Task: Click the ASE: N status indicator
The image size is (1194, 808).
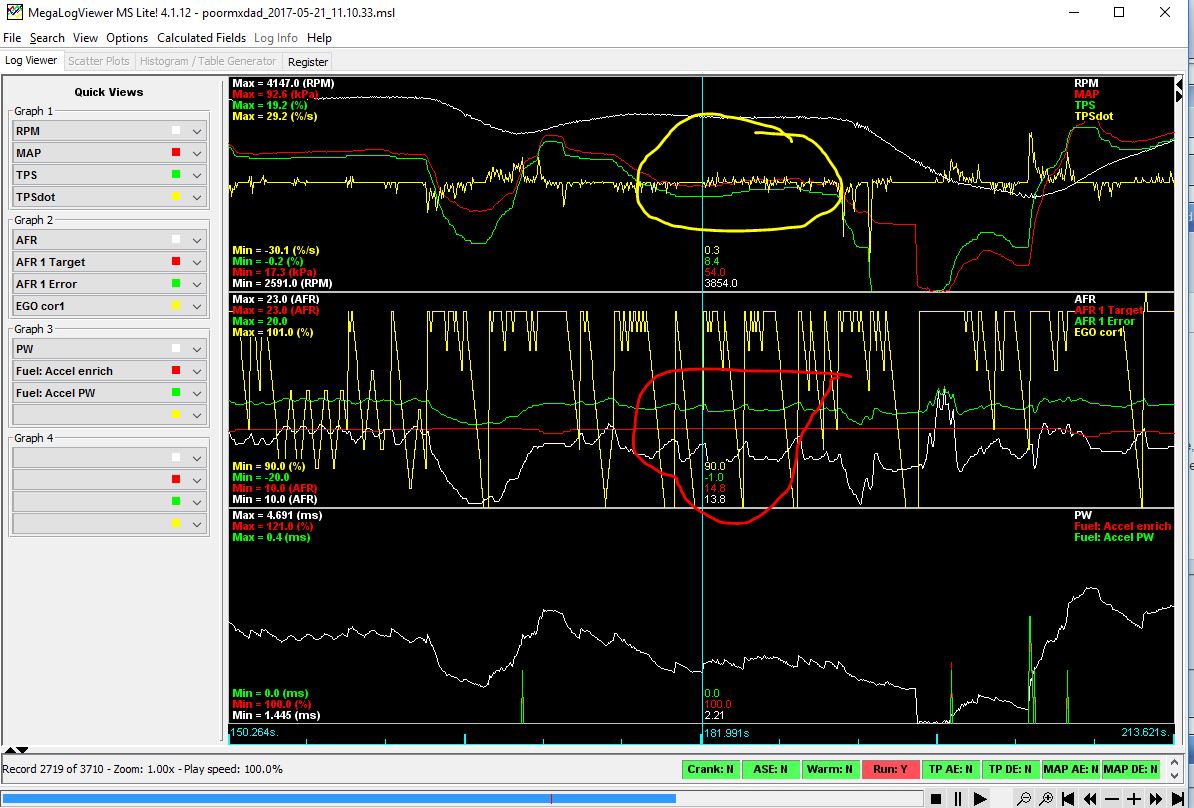Action: click(x=771, y=769)
